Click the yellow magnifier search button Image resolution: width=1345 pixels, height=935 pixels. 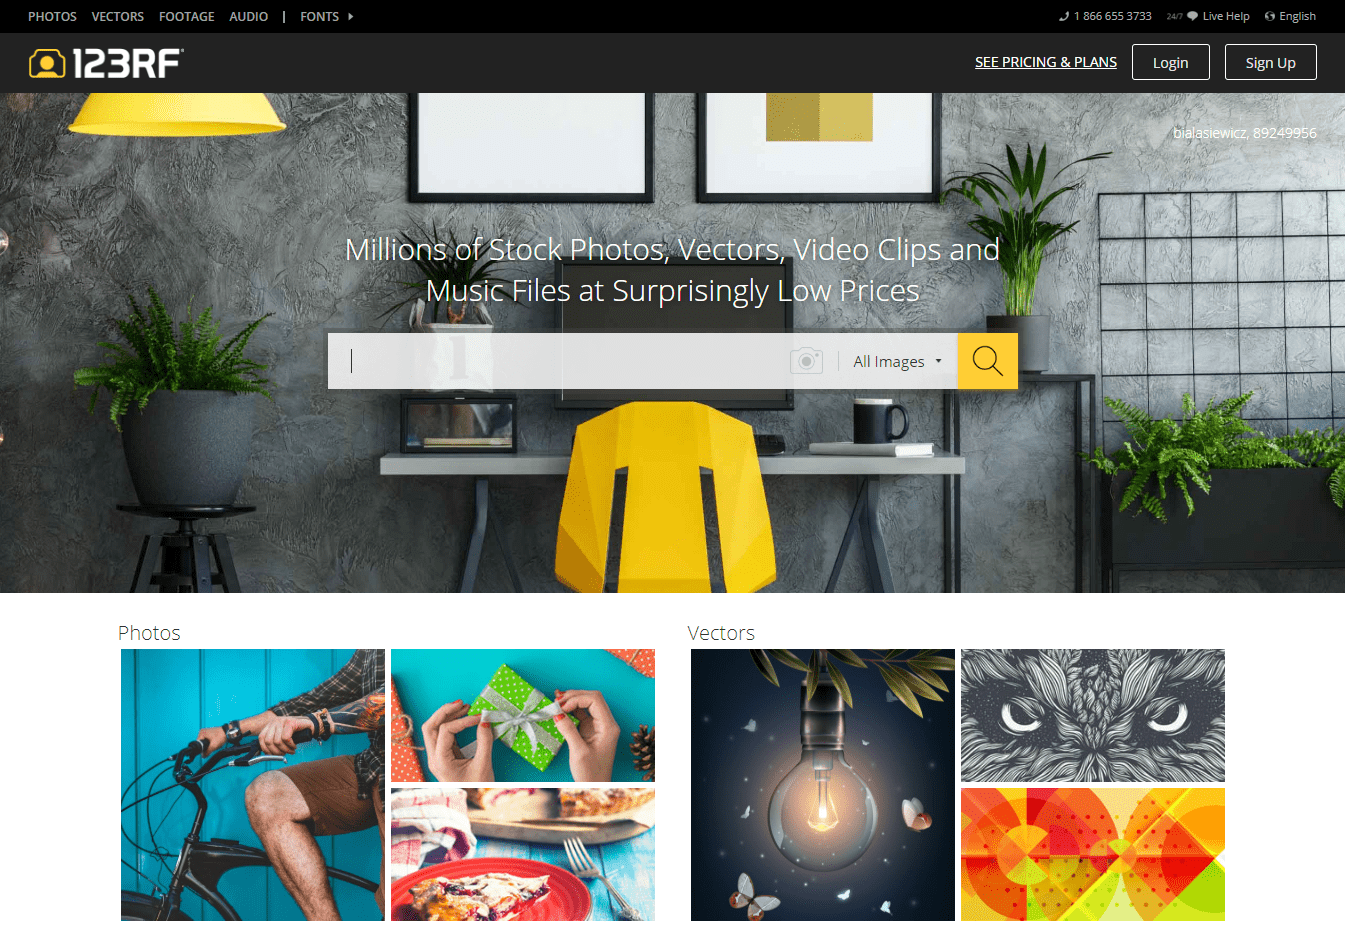[x=987, y=361]
